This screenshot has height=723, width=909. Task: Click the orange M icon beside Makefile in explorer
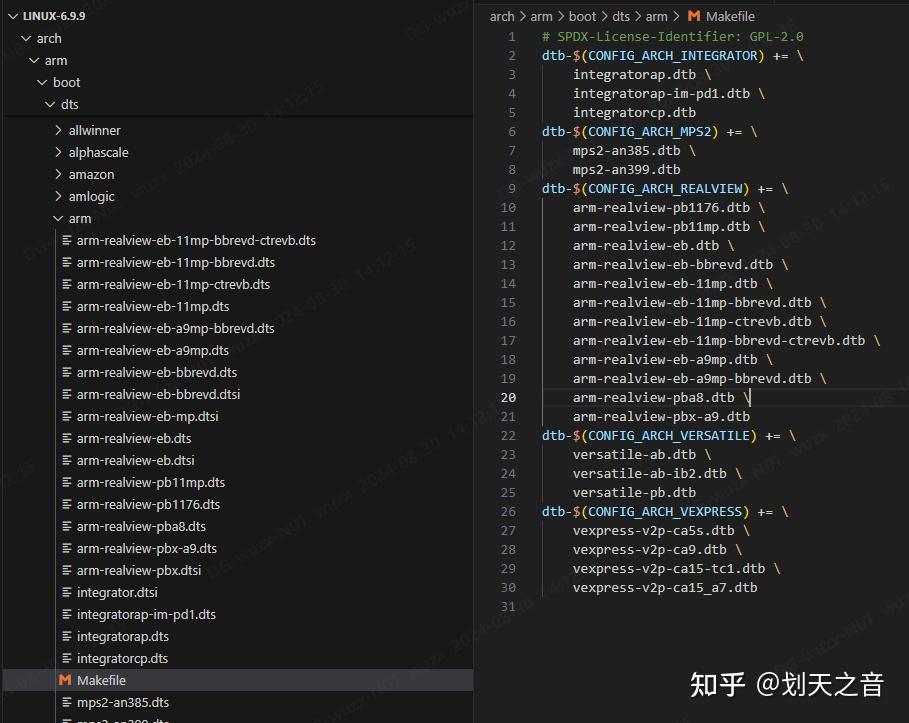click(x=64, y=680)
